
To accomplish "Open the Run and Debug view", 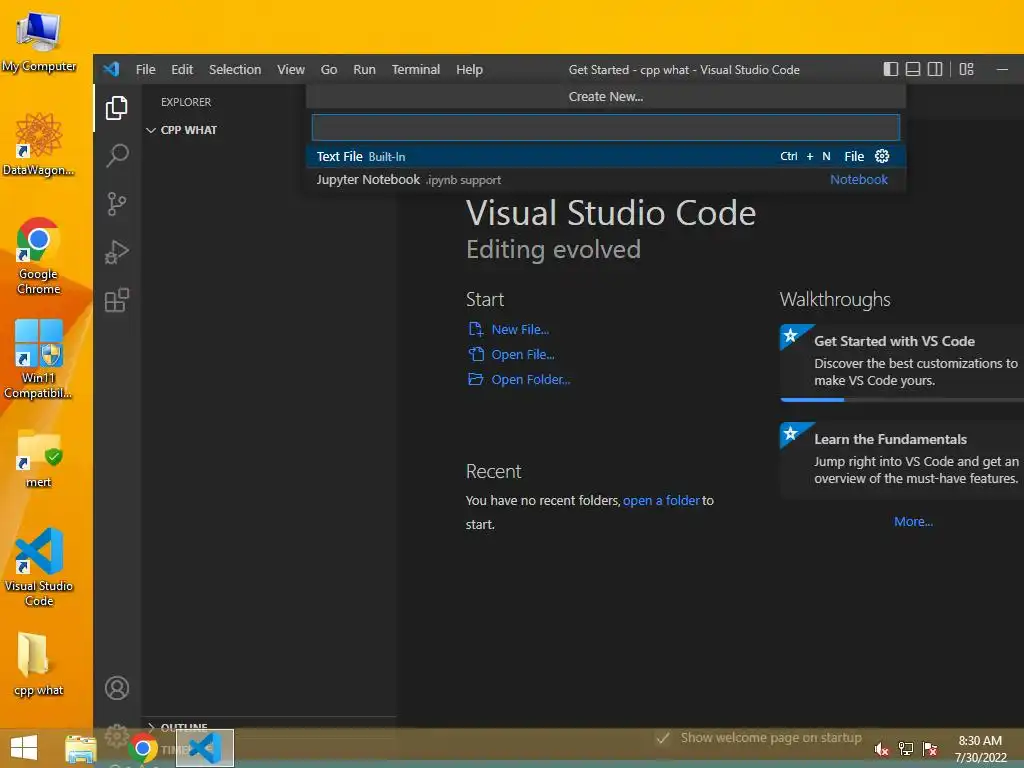I will pos(117,252).
